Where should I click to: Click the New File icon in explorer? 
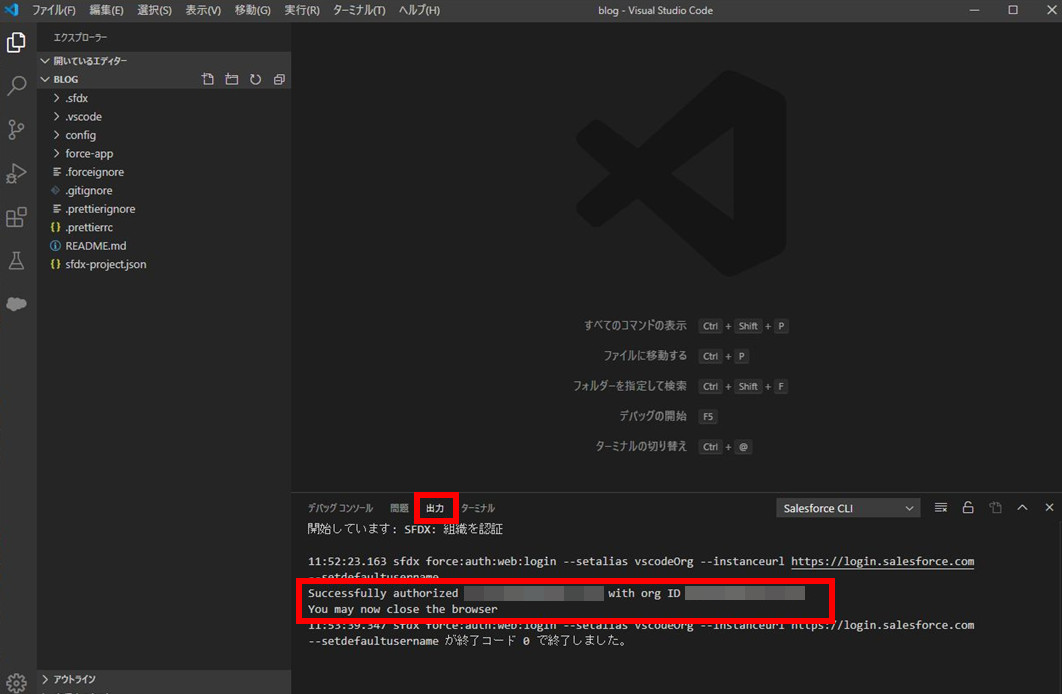208,79
